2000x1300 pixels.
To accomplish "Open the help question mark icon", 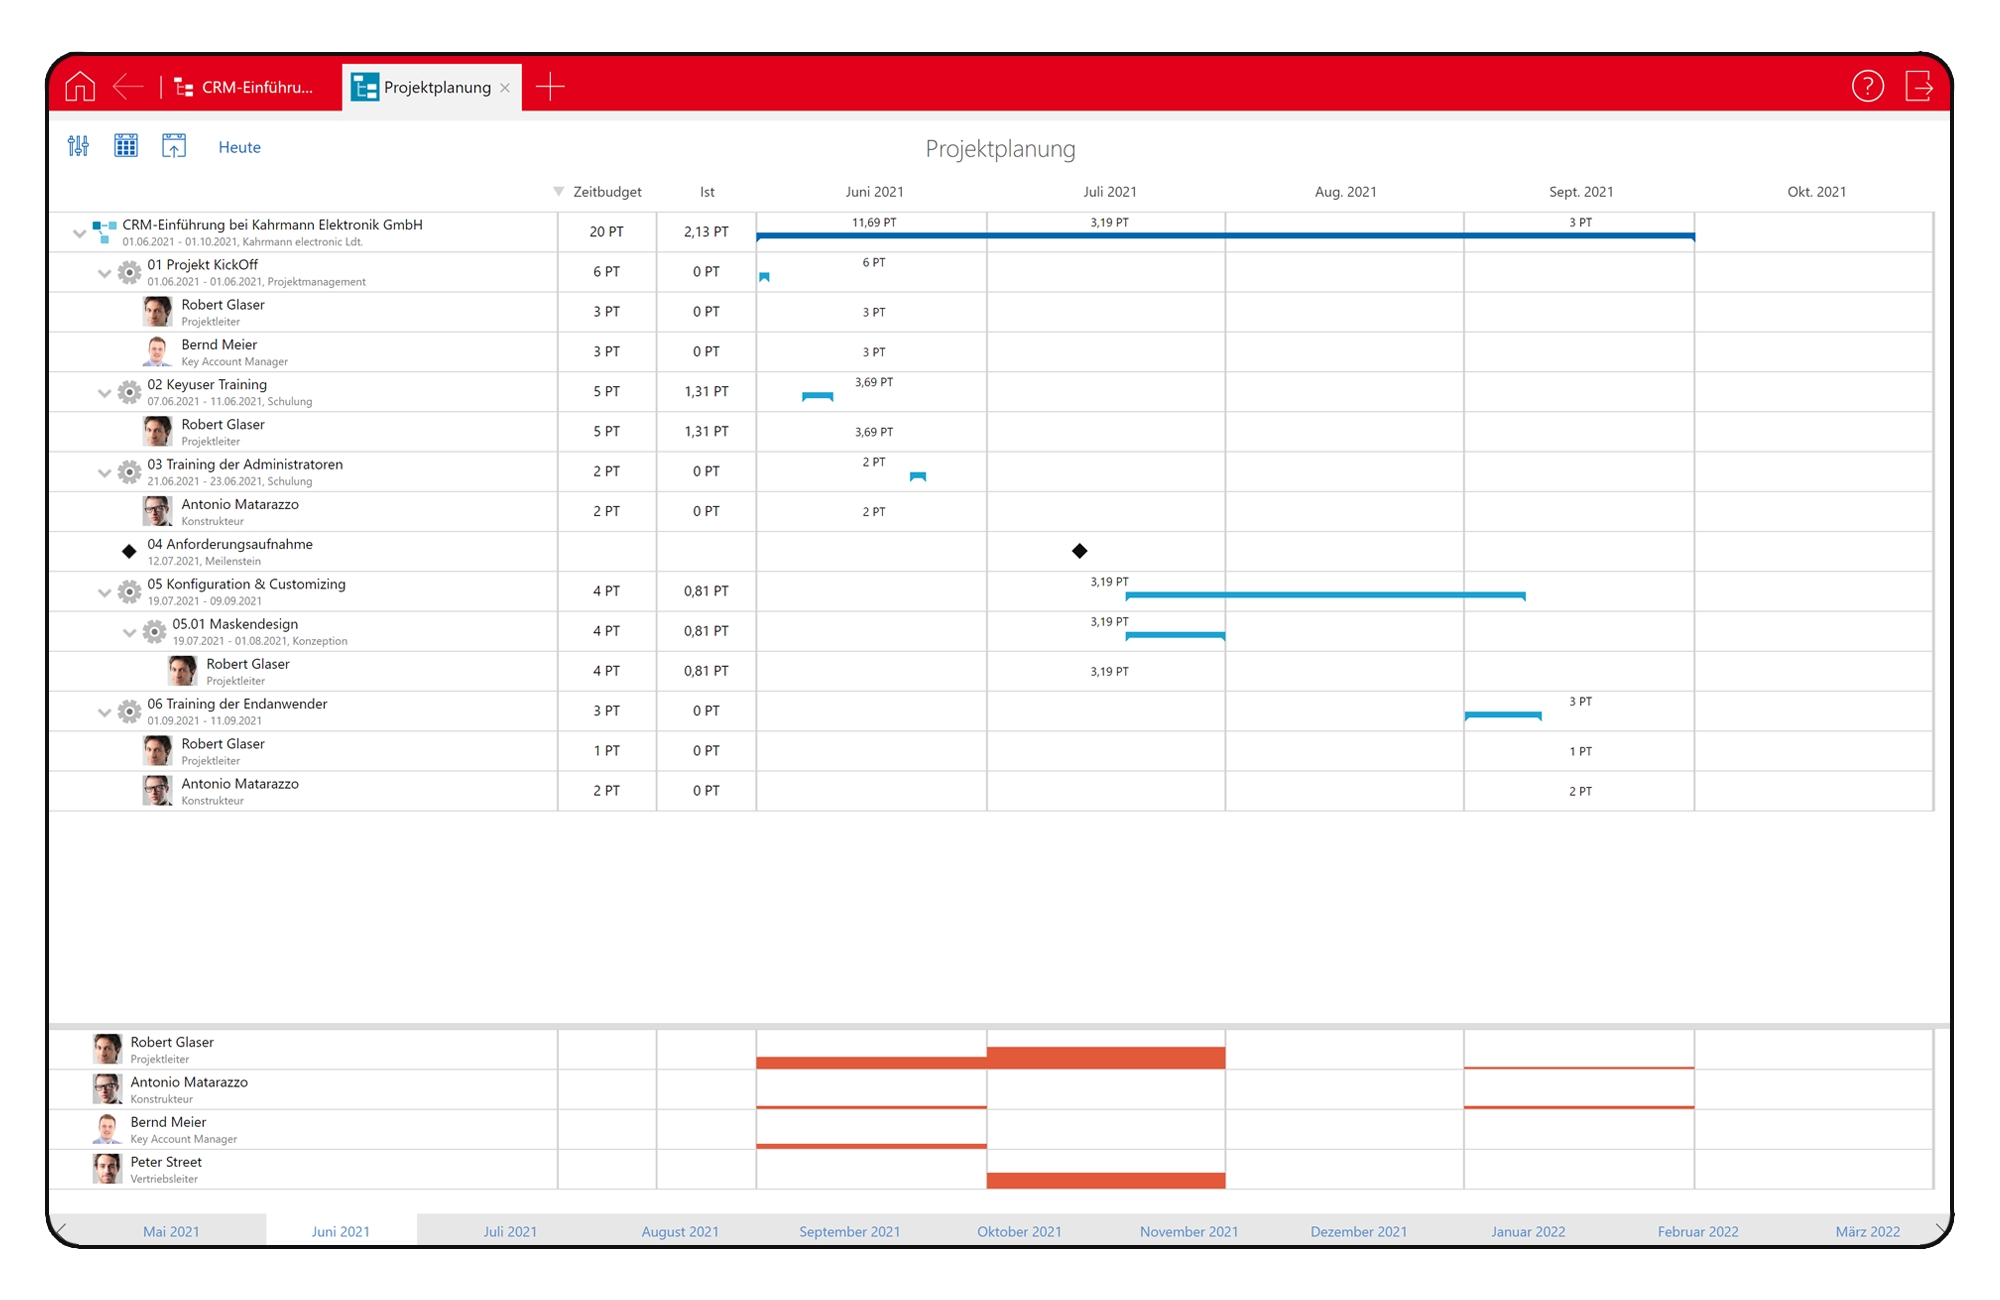I will 1867,87.
